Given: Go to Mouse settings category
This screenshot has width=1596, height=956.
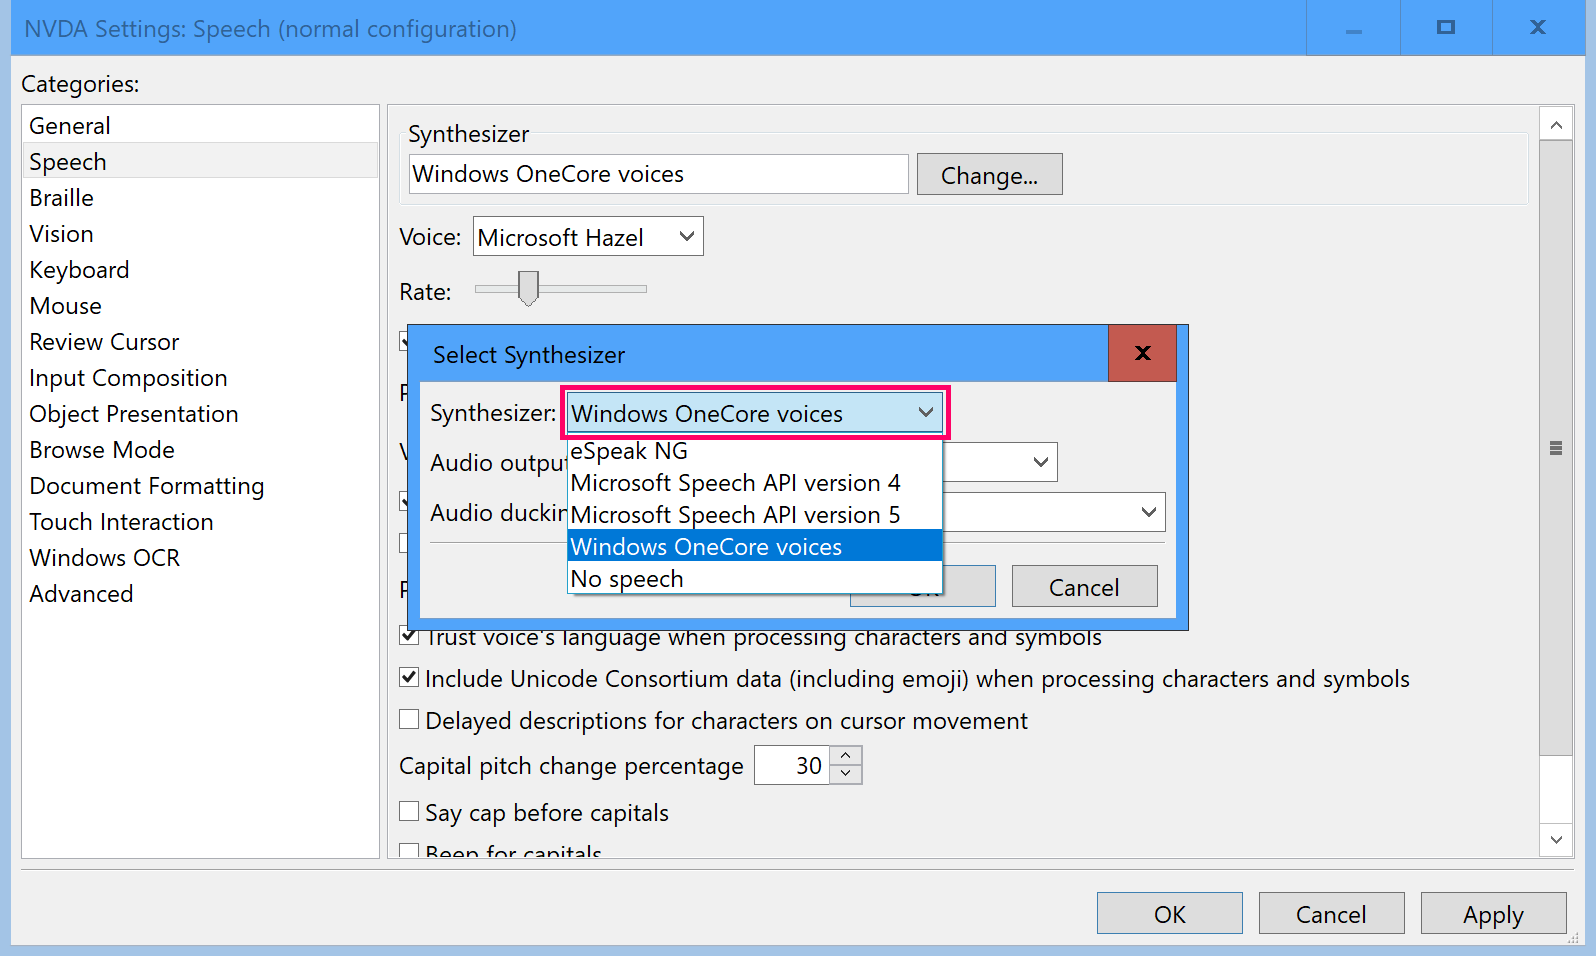Looking at the screenshot, I should [x=200, y=305].
